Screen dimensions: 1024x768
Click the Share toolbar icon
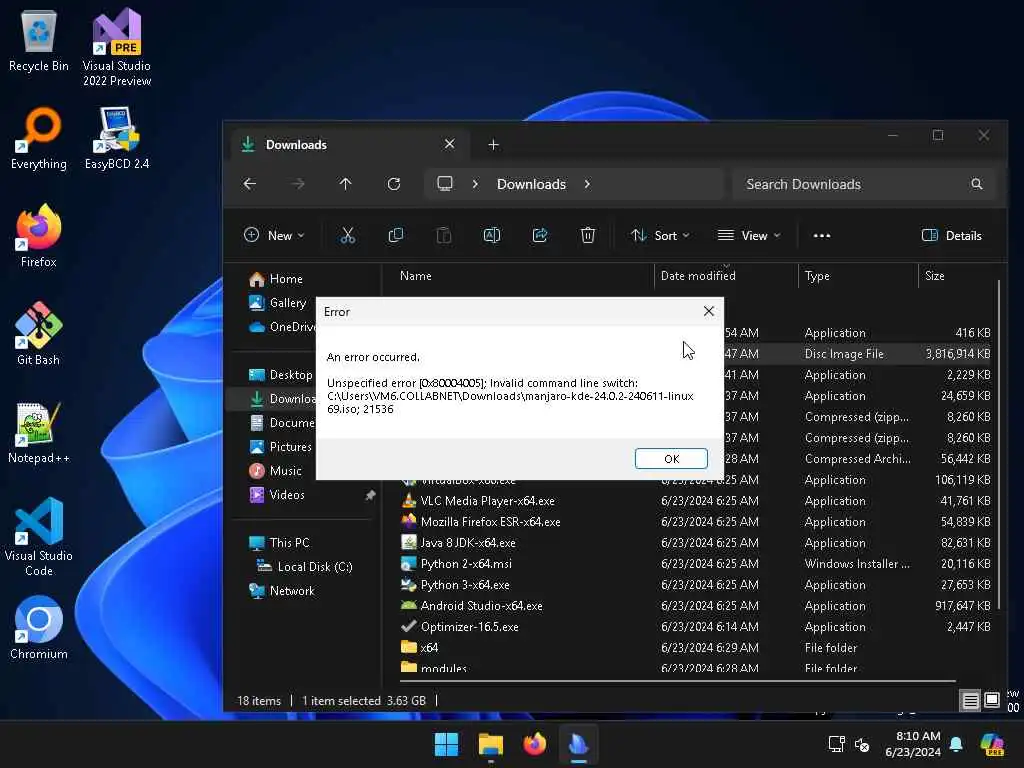click(539, 235)
